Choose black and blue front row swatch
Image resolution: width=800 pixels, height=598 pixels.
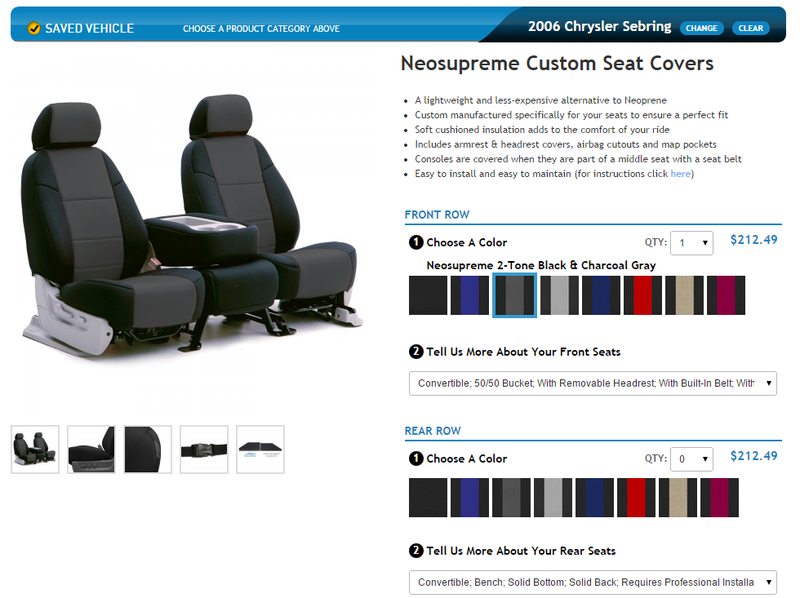[469, 295]
